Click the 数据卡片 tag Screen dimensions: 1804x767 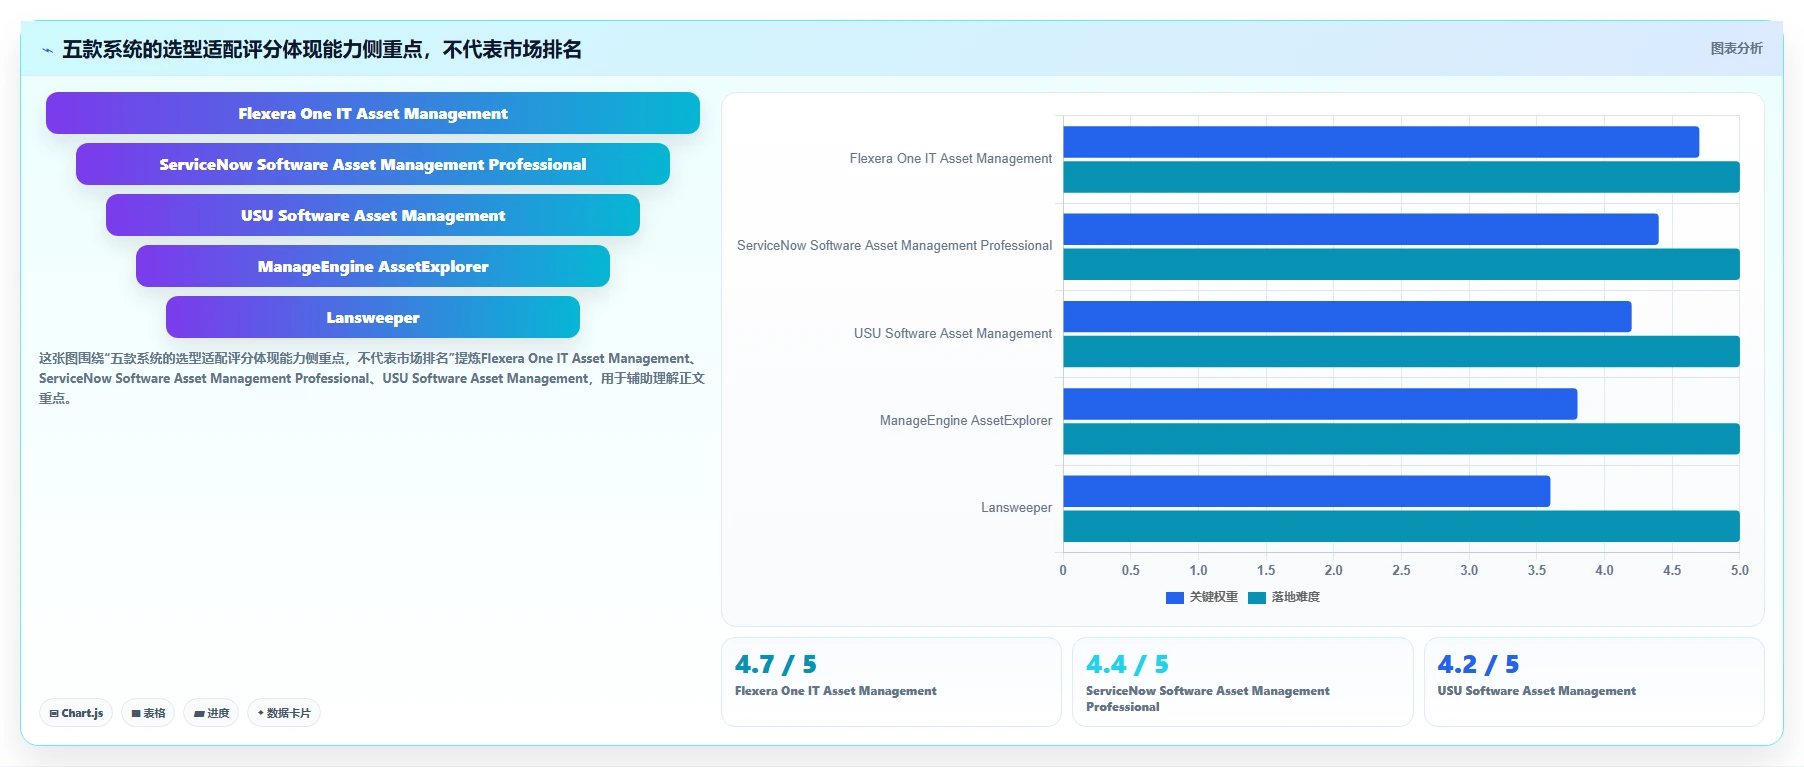point(284,713)
